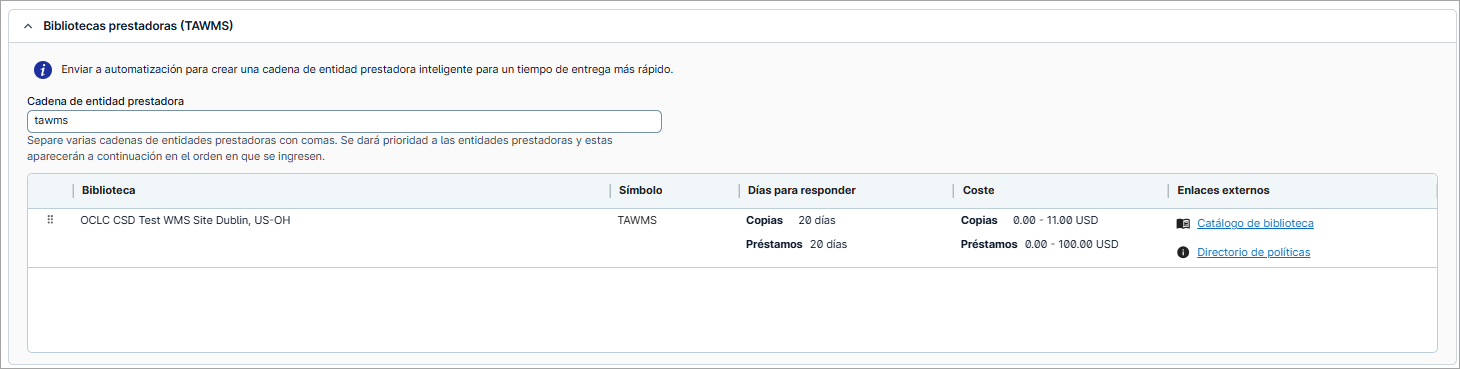Click the Días para responder column header
The height and width of the screenshot is (369, 1460).
(802, 190)
